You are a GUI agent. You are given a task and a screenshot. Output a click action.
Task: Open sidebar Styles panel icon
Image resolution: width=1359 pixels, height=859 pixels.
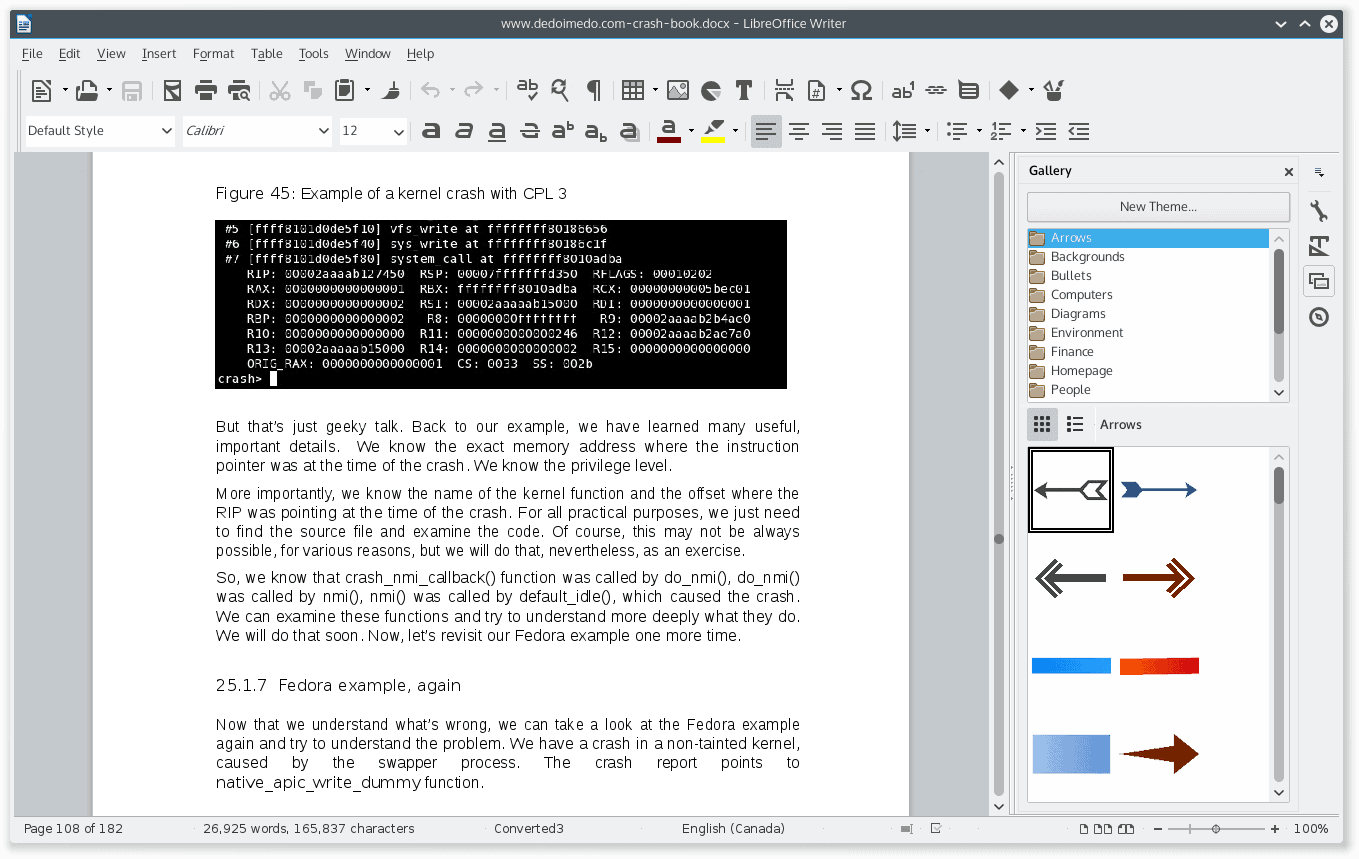click(1319, 246)
